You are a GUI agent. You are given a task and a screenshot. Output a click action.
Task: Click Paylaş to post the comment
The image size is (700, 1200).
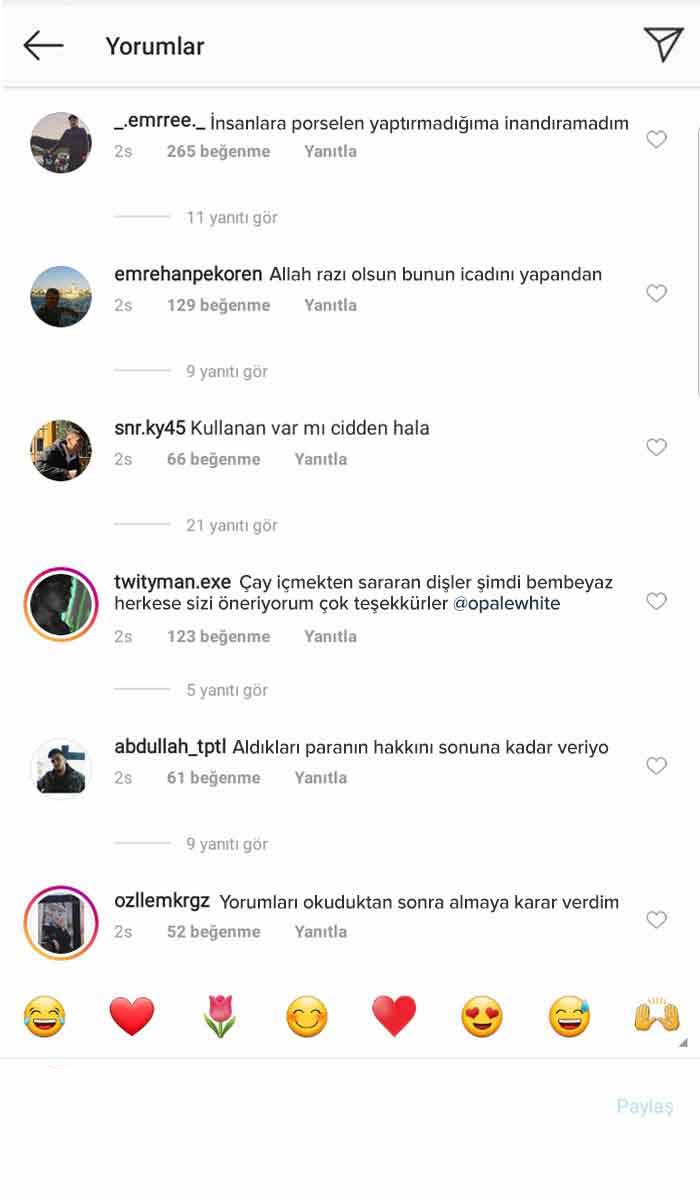[x=645, y=1106]
